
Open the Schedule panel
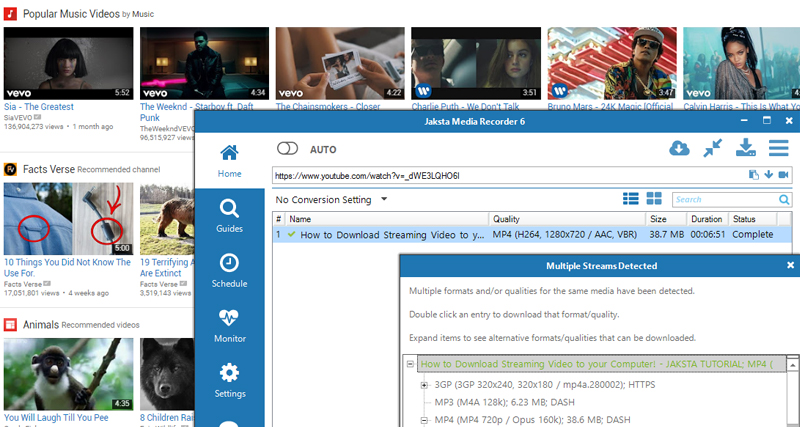229,270
